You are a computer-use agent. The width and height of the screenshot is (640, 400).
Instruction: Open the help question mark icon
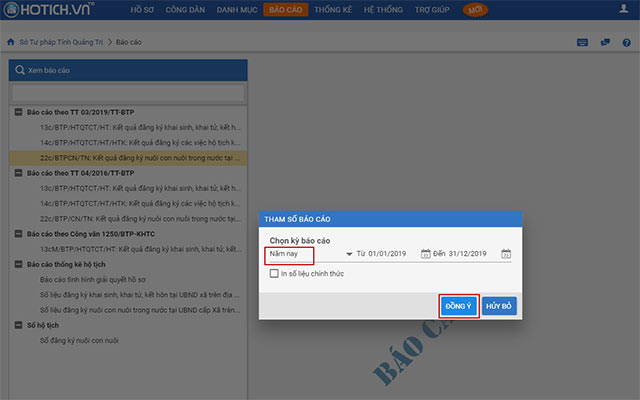[x=627, y=42]
